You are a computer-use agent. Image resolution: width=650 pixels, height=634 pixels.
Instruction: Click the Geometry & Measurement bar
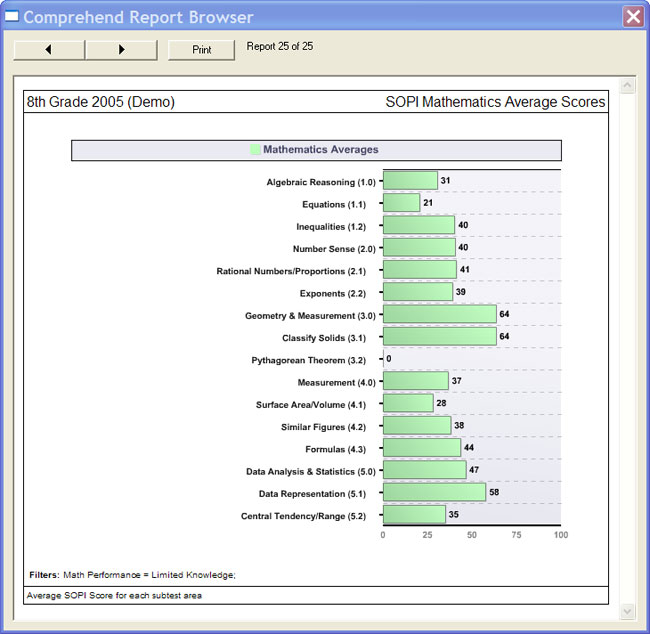point(440,314)
